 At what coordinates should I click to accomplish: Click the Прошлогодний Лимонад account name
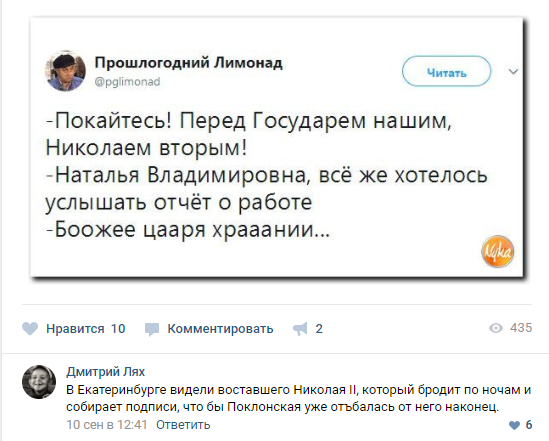(x=188, y=63)
